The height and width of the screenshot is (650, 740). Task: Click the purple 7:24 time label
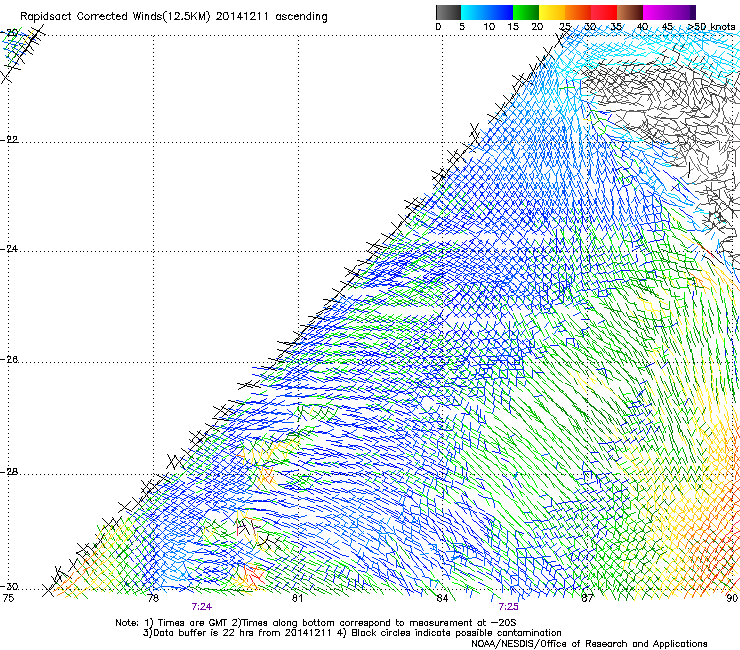coord(202,607)
